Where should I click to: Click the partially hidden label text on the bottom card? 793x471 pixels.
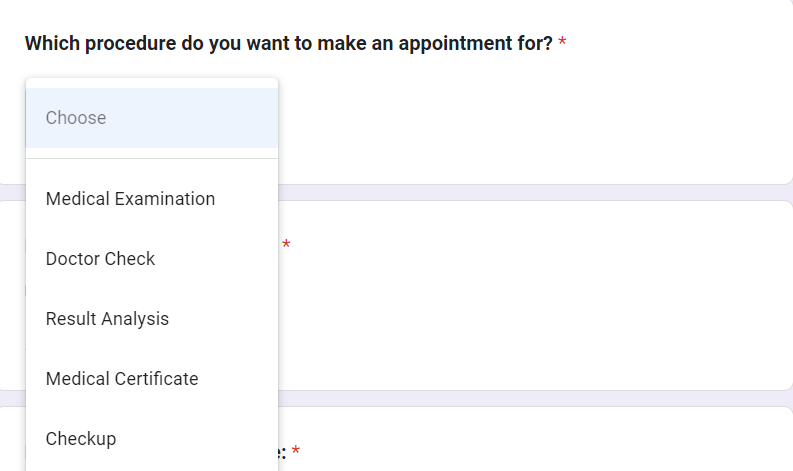point(282,453)
